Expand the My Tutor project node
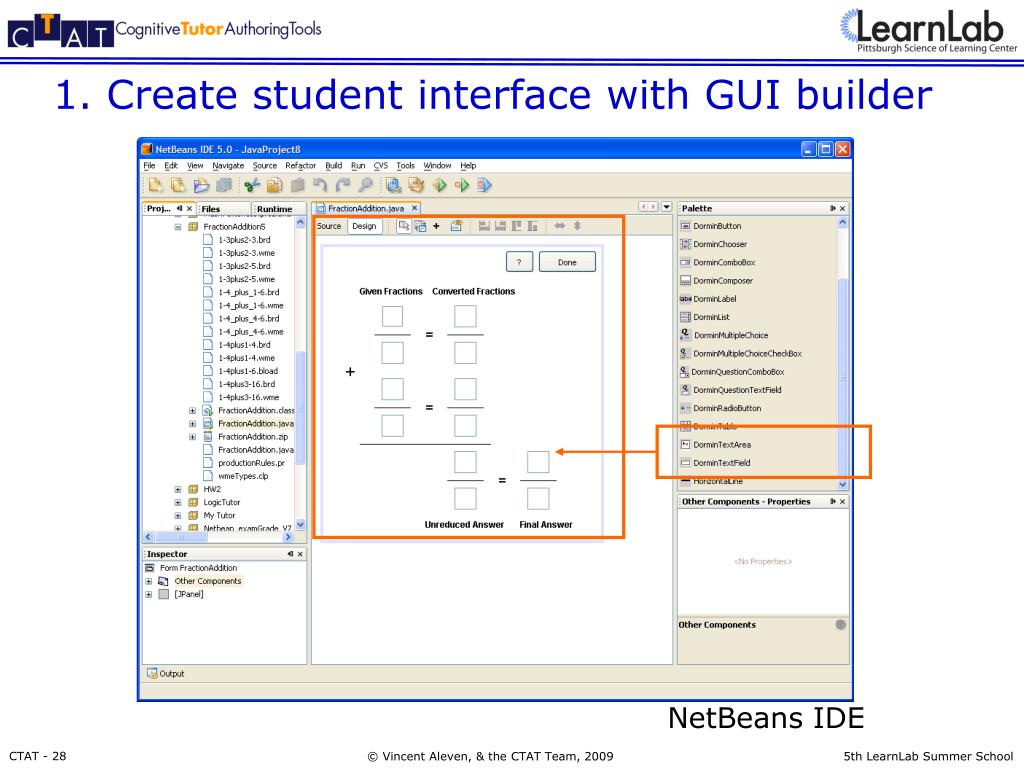The width and height of the screenshot is (1024, 768). [178, 515]
